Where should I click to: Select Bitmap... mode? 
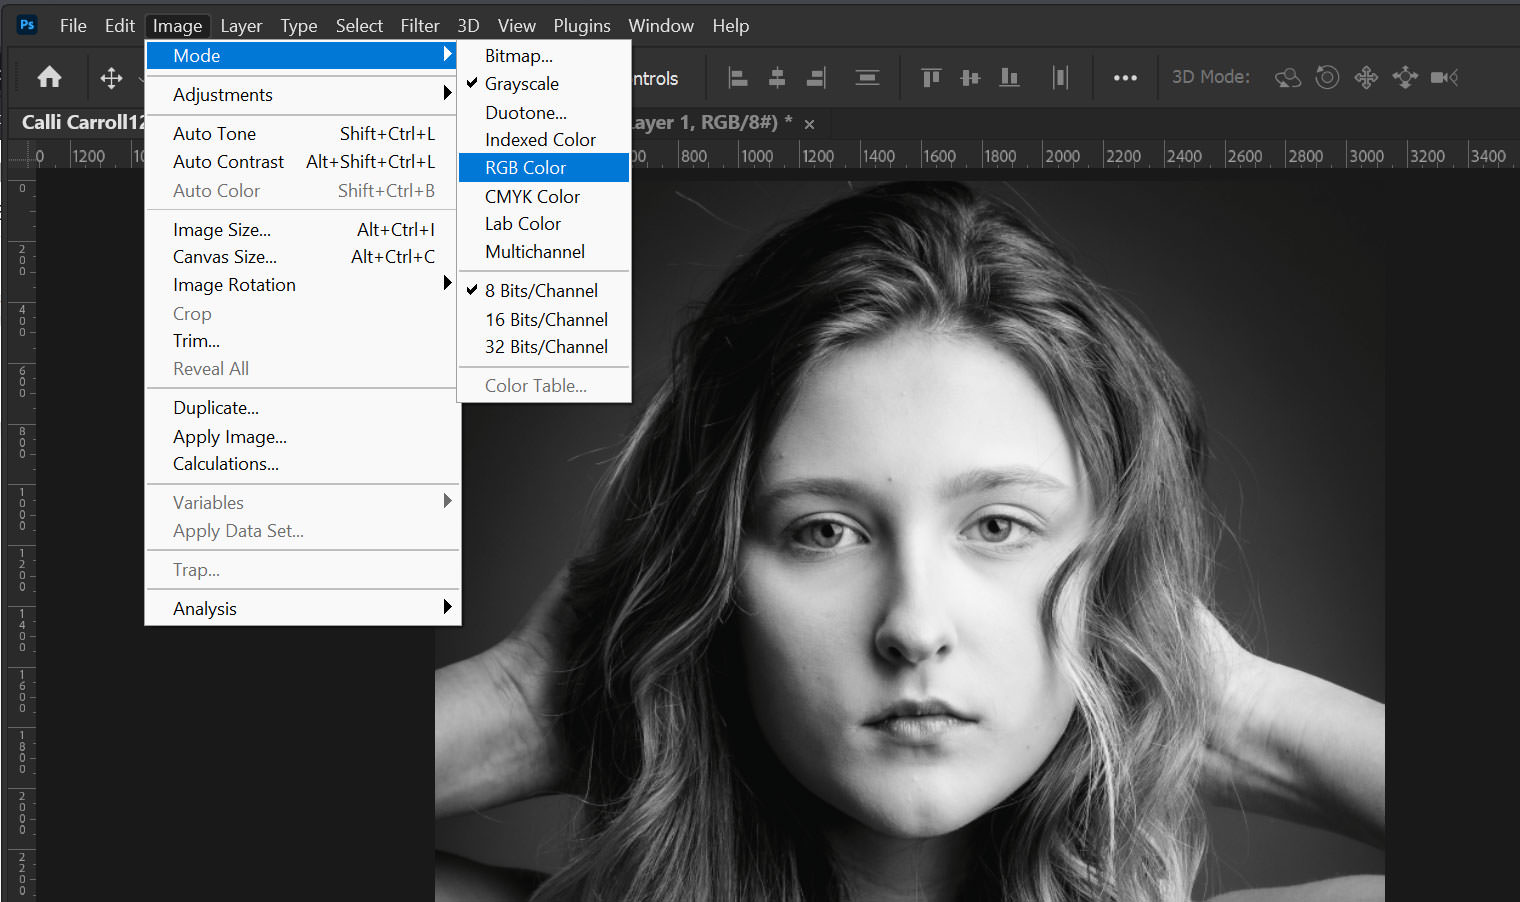pyautogui.click(x=544, y=56)
